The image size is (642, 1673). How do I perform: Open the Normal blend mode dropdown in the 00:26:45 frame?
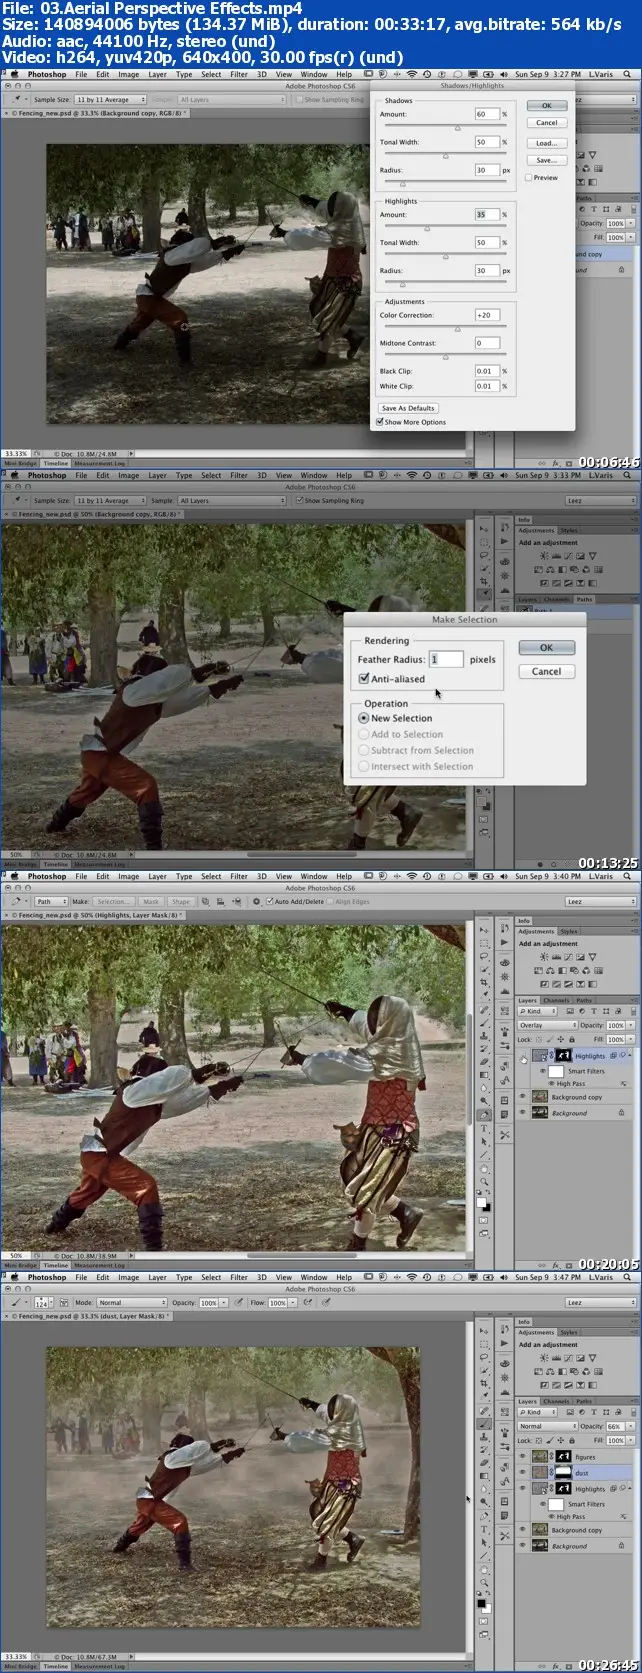[548, 1426]
